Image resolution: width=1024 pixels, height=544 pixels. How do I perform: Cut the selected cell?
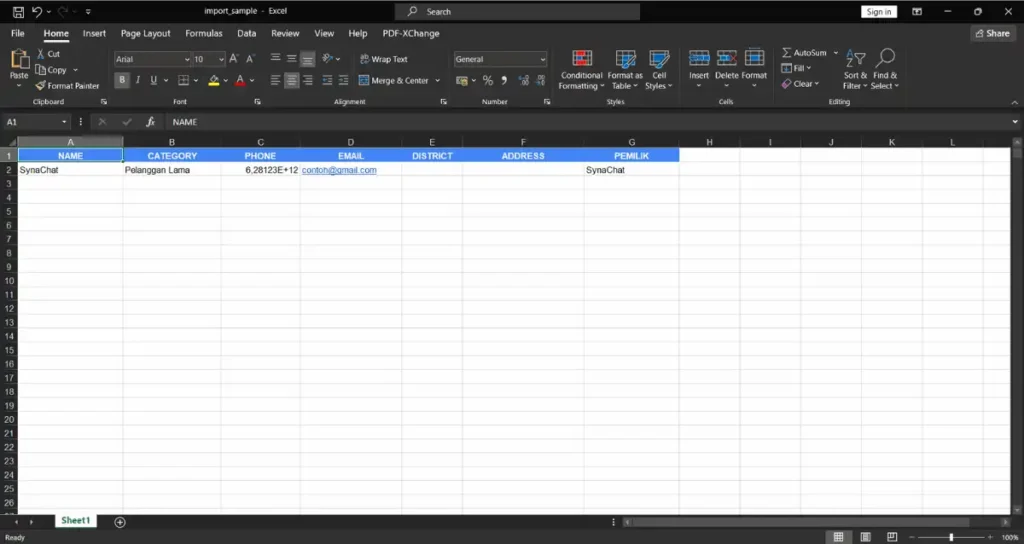(48, 54)
